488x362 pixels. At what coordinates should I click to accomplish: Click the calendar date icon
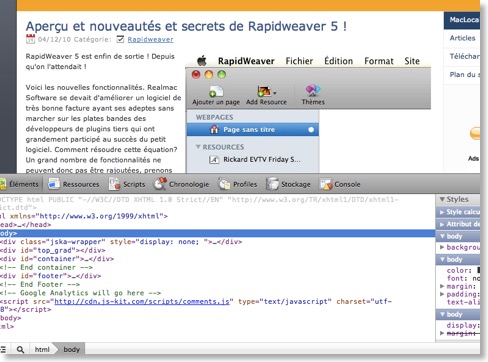[x=30, y=39]
